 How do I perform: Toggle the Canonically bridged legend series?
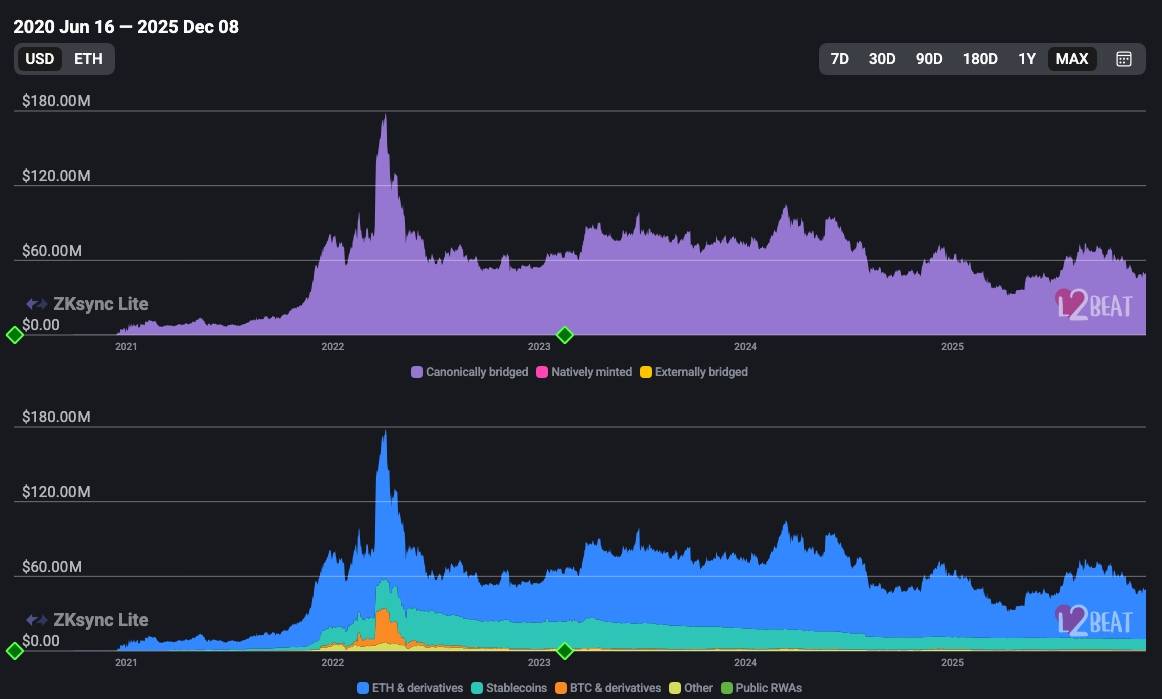click(x=469, y=372)
